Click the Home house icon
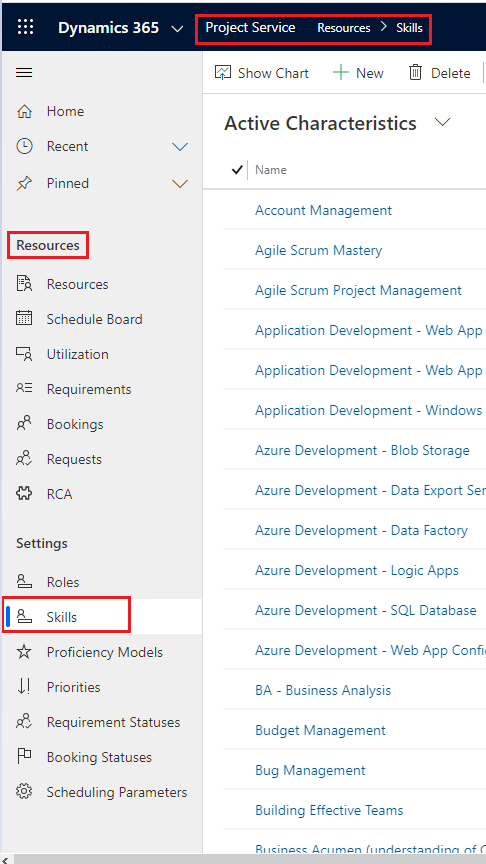 pos(24,111)
